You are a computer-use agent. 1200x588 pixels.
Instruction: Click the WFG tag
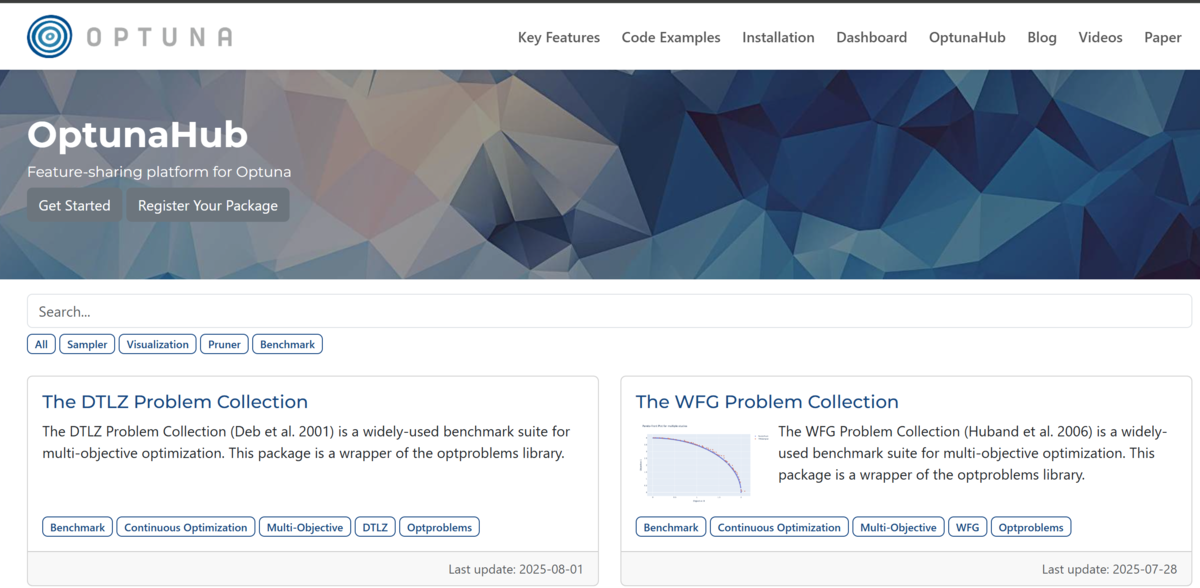pyautogui.click(x=967, y=527)
